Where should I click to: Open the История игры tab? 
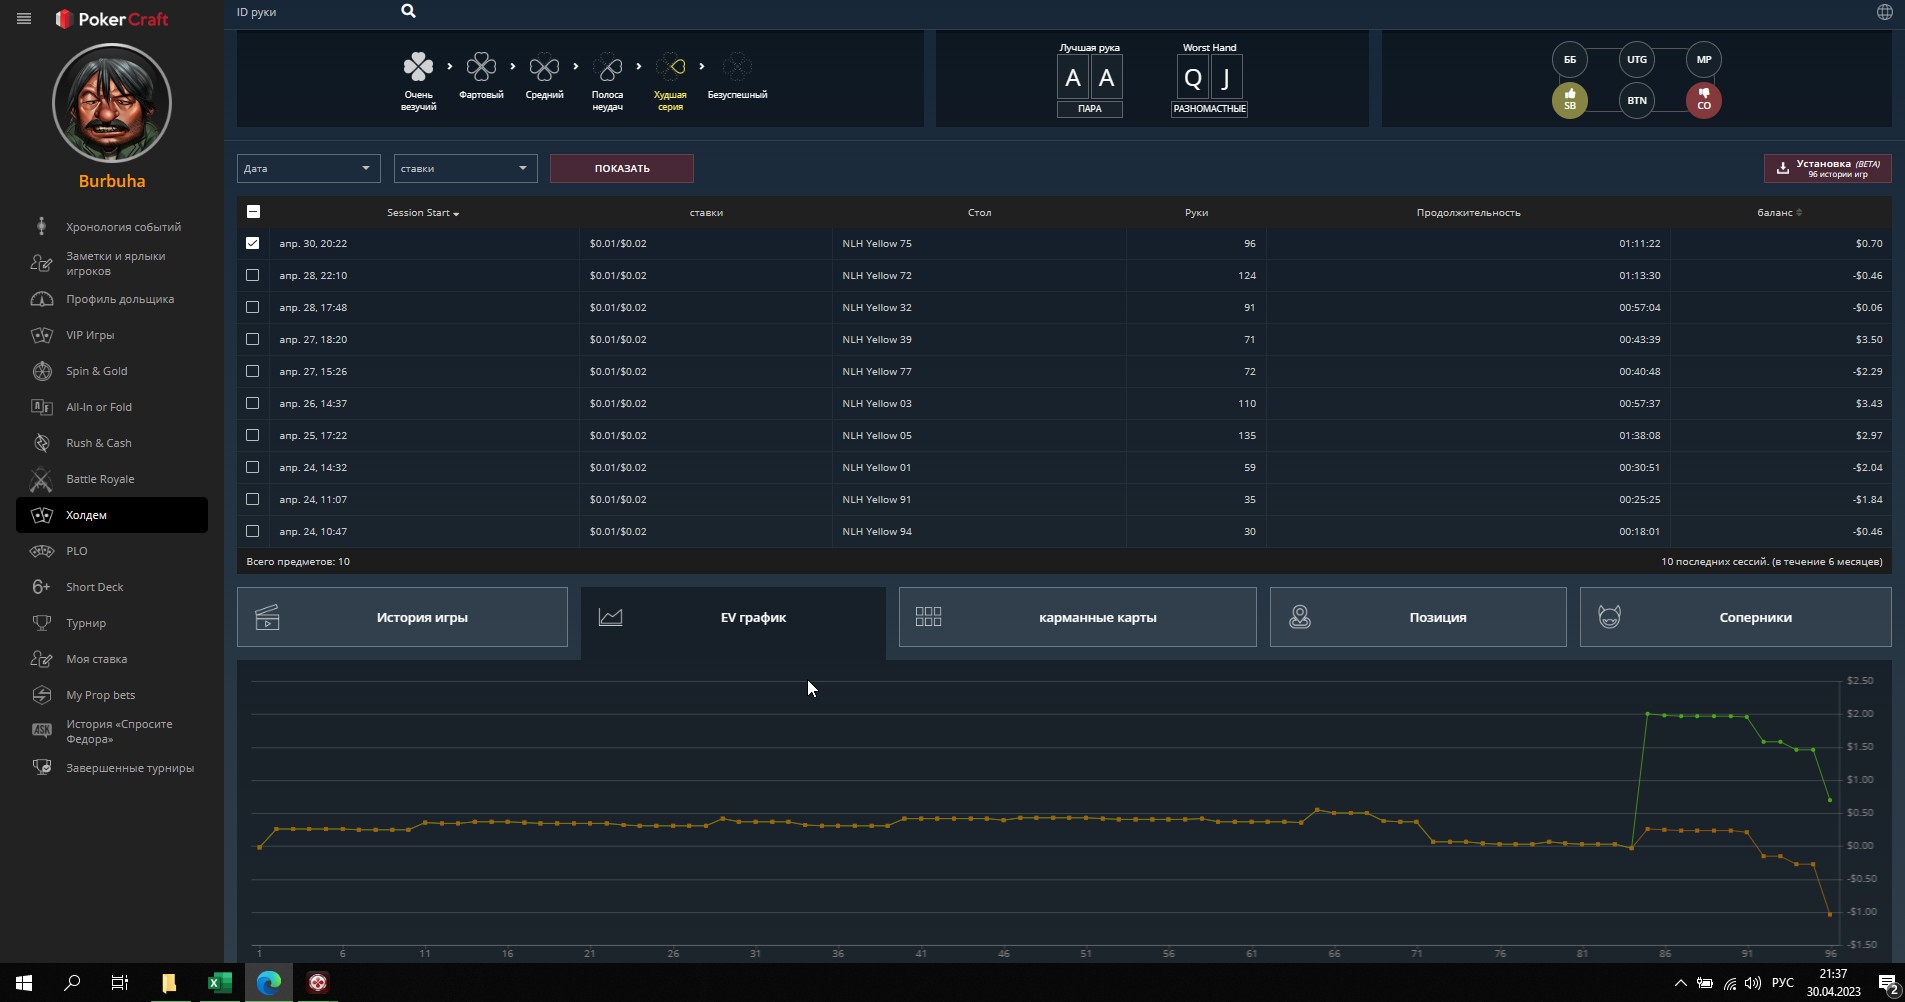tap(402, 617)
